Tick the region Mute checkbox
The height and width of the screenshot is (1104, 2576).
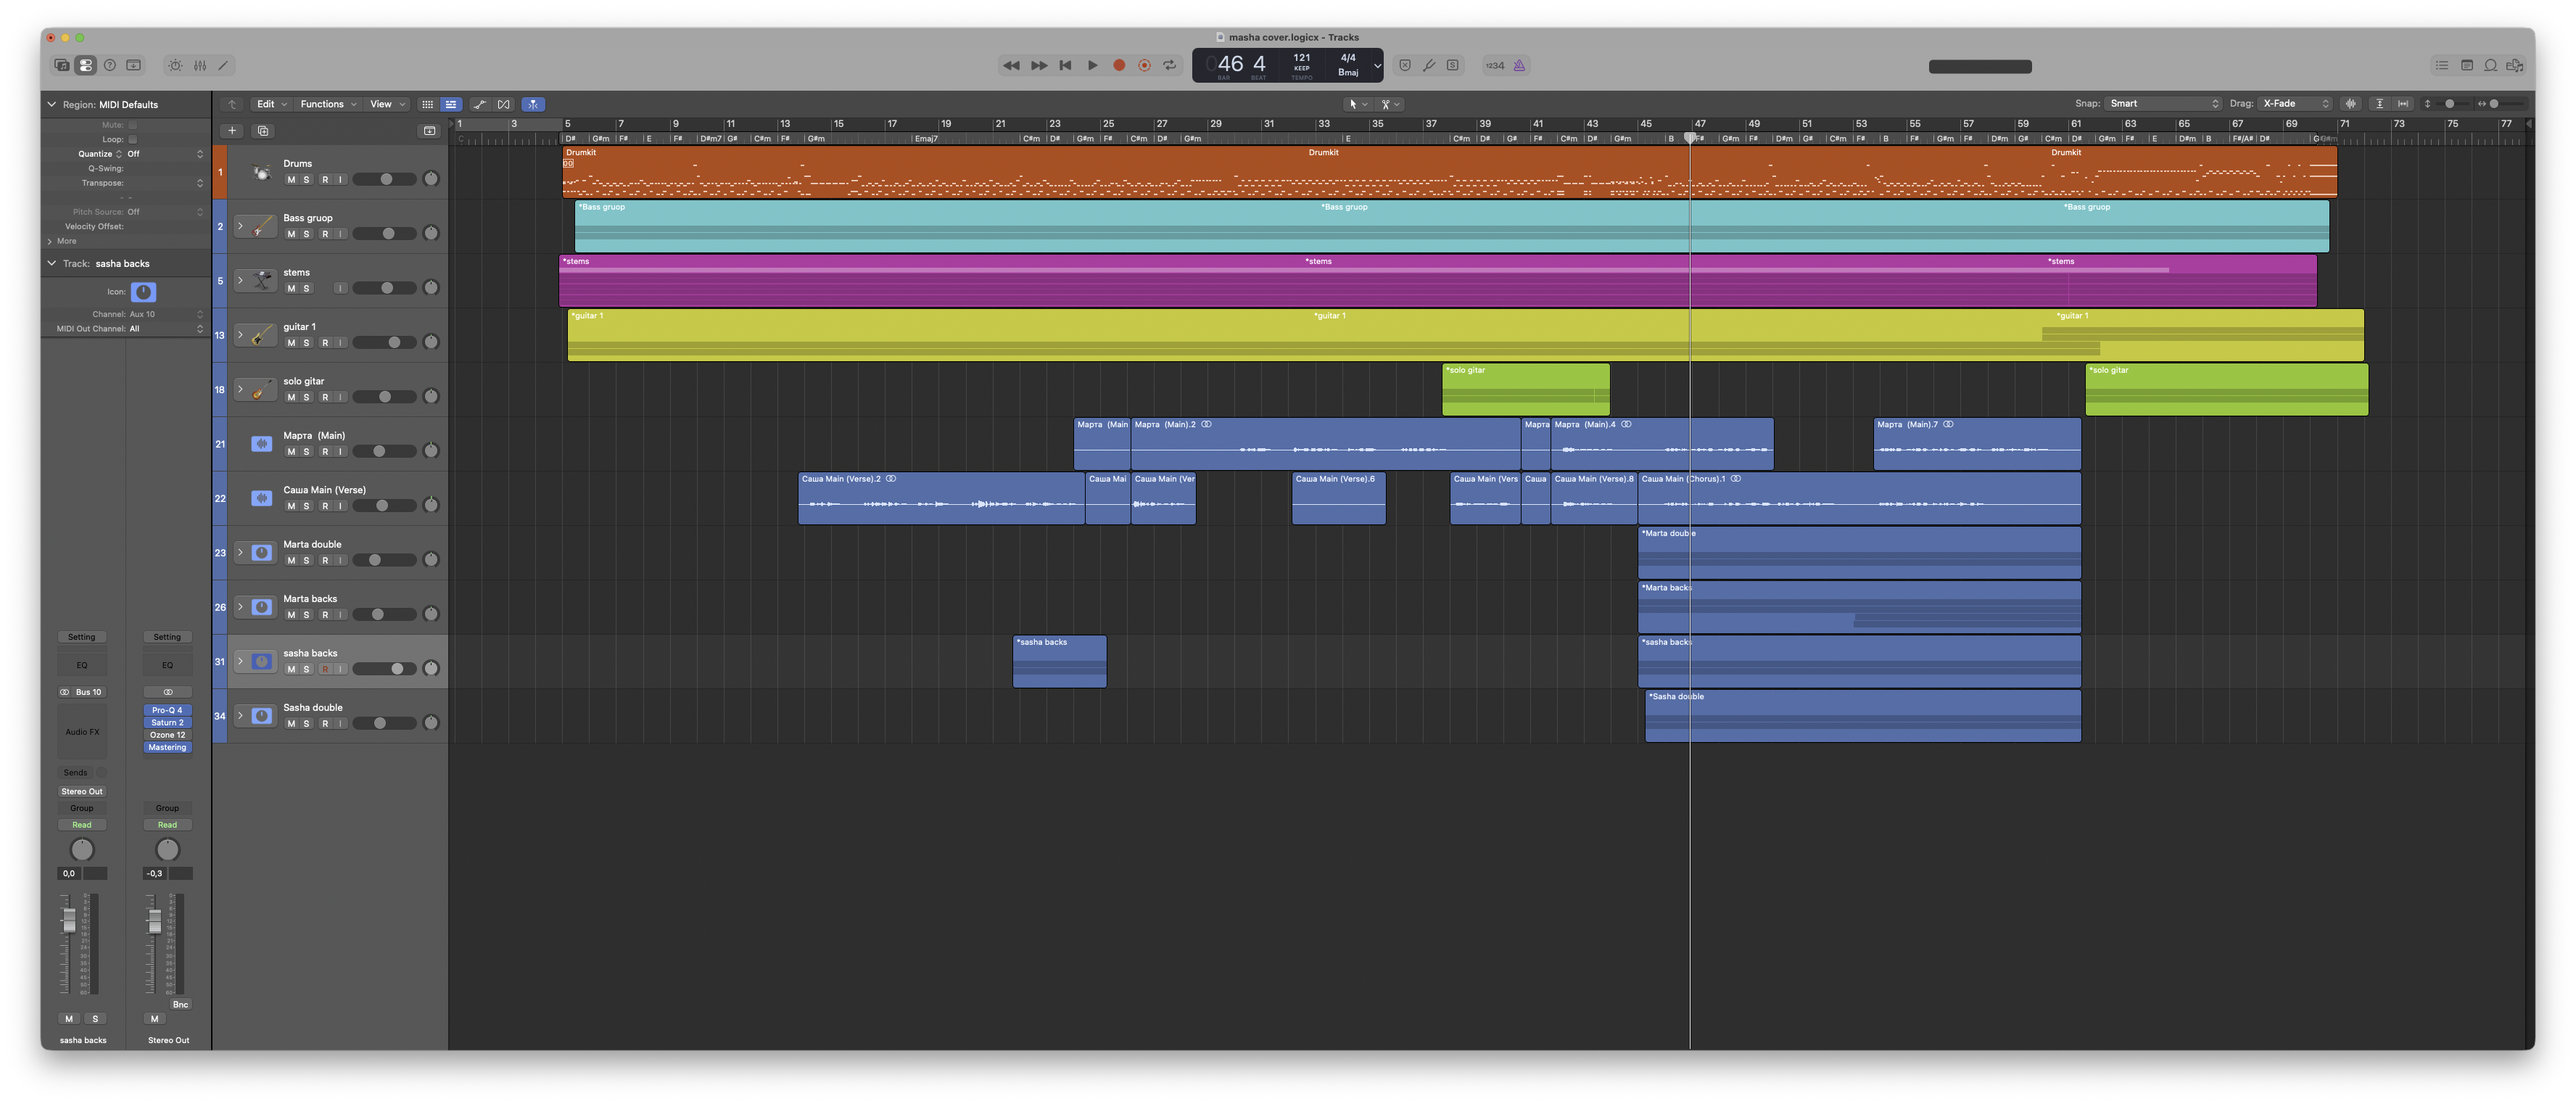[x=132, y=125]
